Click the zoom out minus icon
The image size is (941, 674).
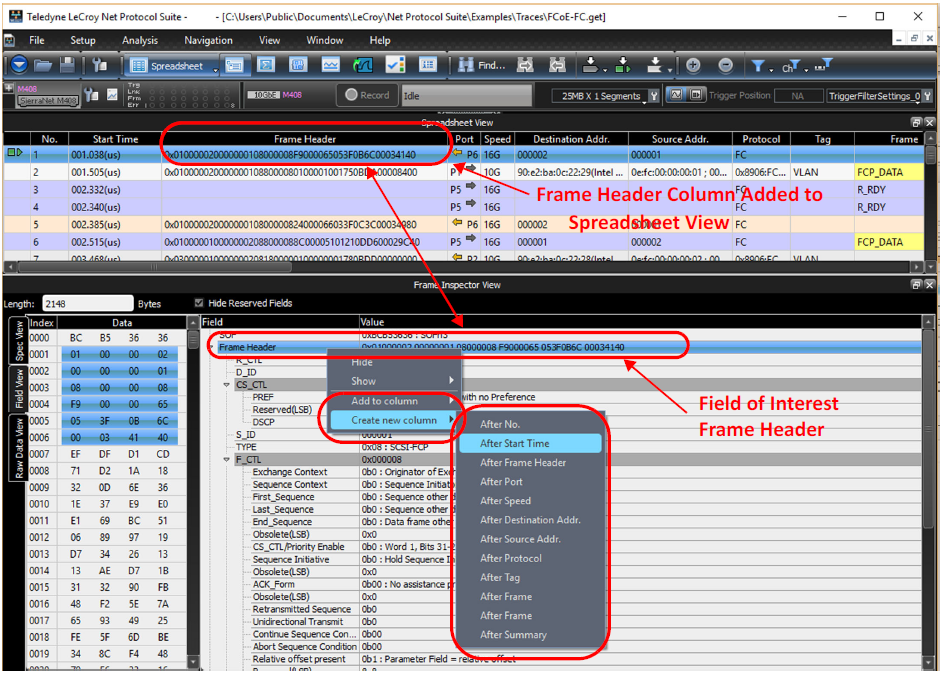[726, 65]
